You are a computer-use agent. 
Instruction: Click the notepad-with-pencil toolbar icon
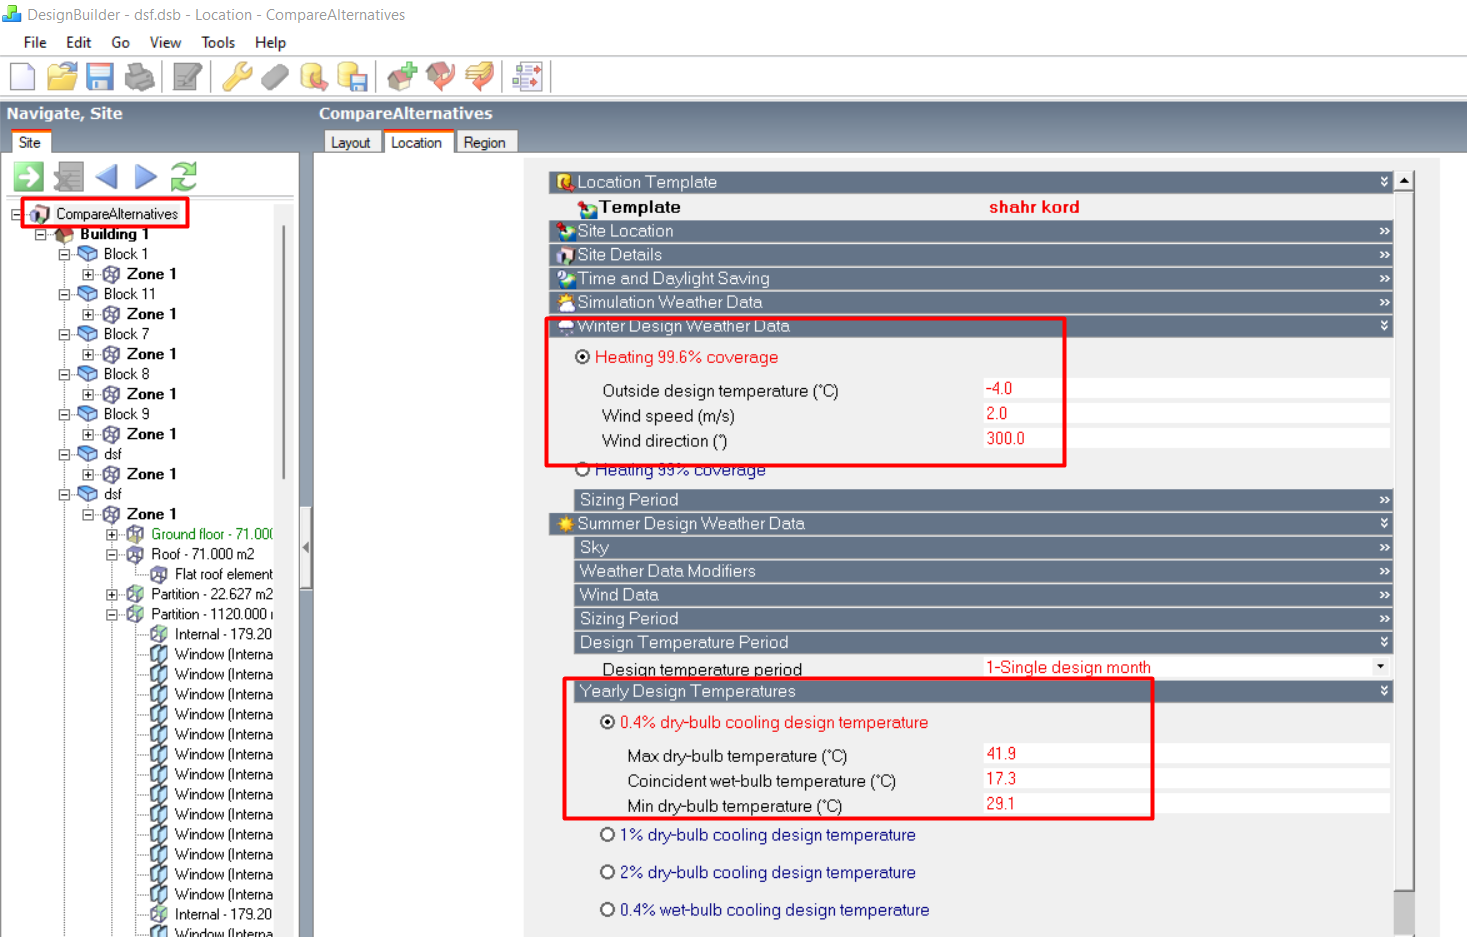[187, 77]
